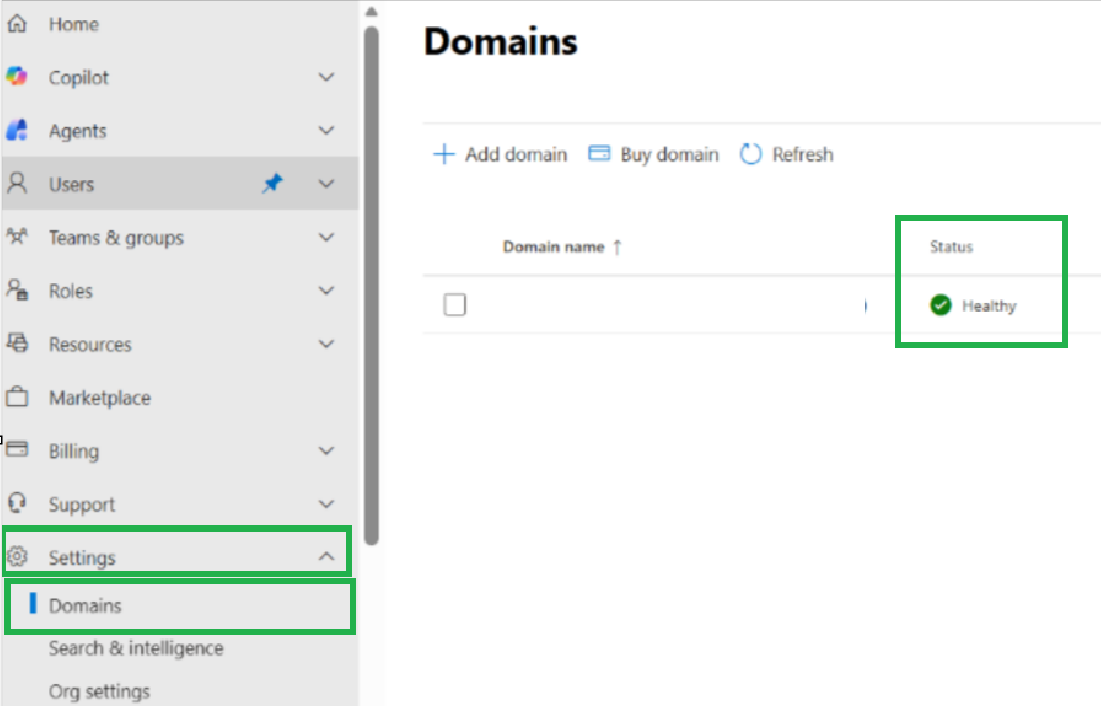The height and width of the screenshot is (706, 1101).
Task: Collapse the Settings menu chevron
Action: tap(326, 556)
